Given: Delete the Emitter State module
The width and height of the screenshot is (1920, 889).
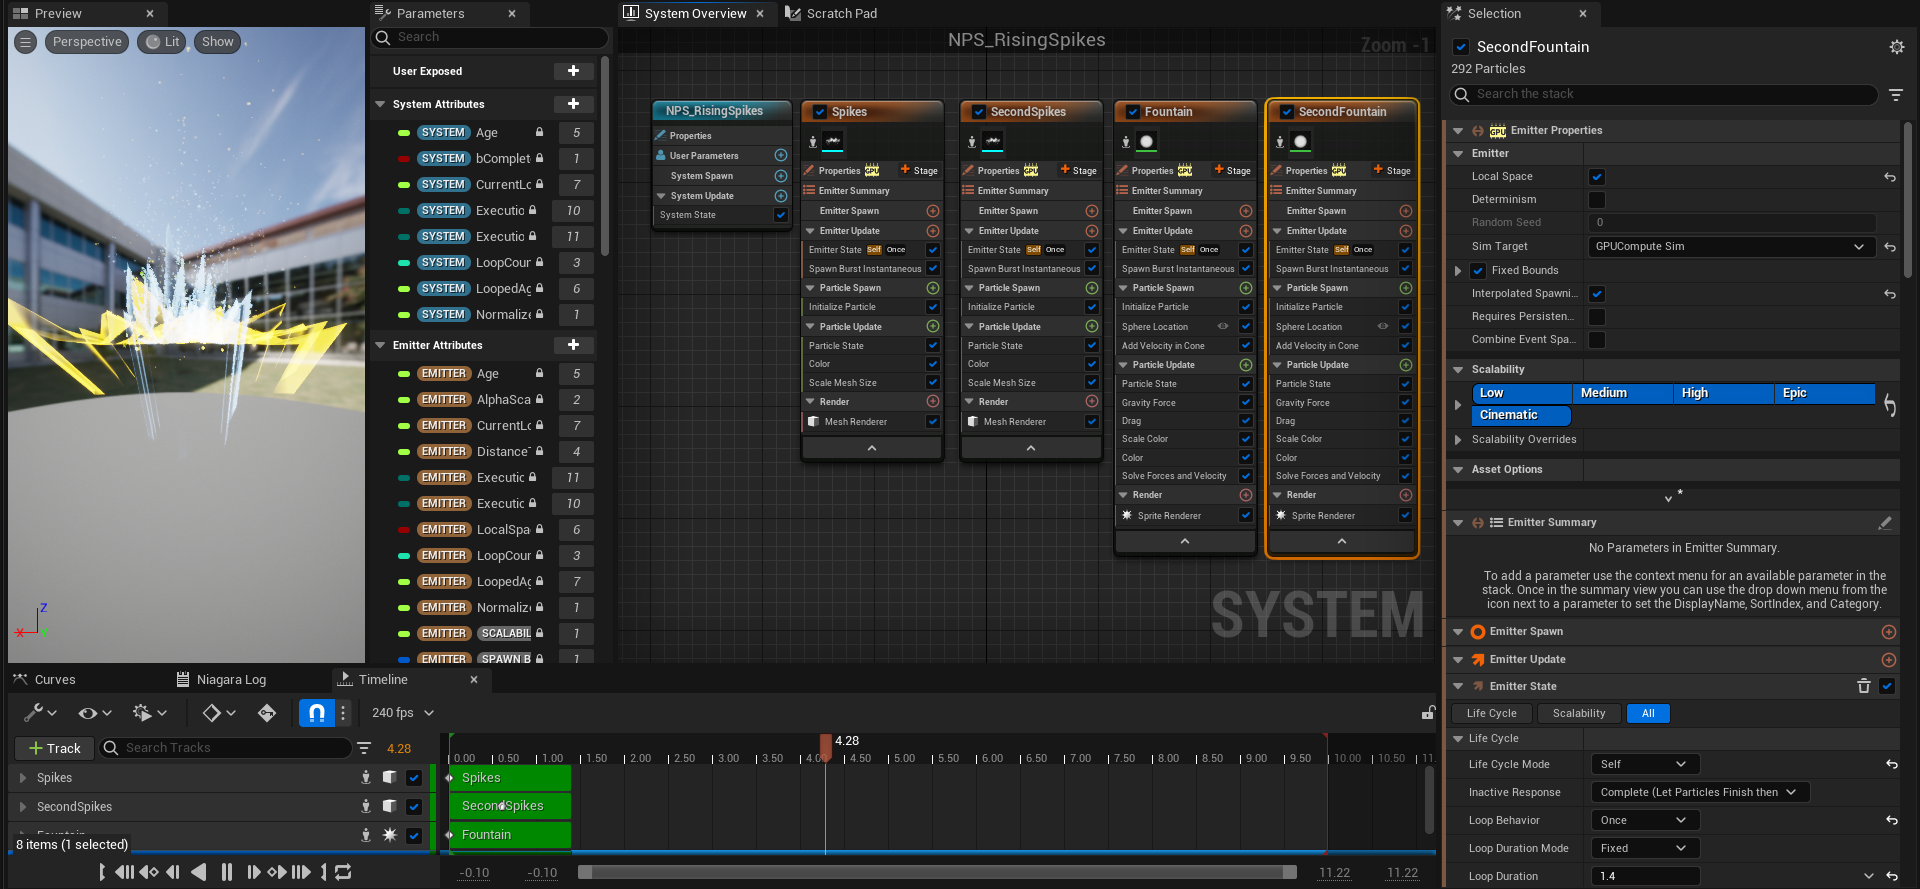Looking at the screenshot, I should 1864,686.
